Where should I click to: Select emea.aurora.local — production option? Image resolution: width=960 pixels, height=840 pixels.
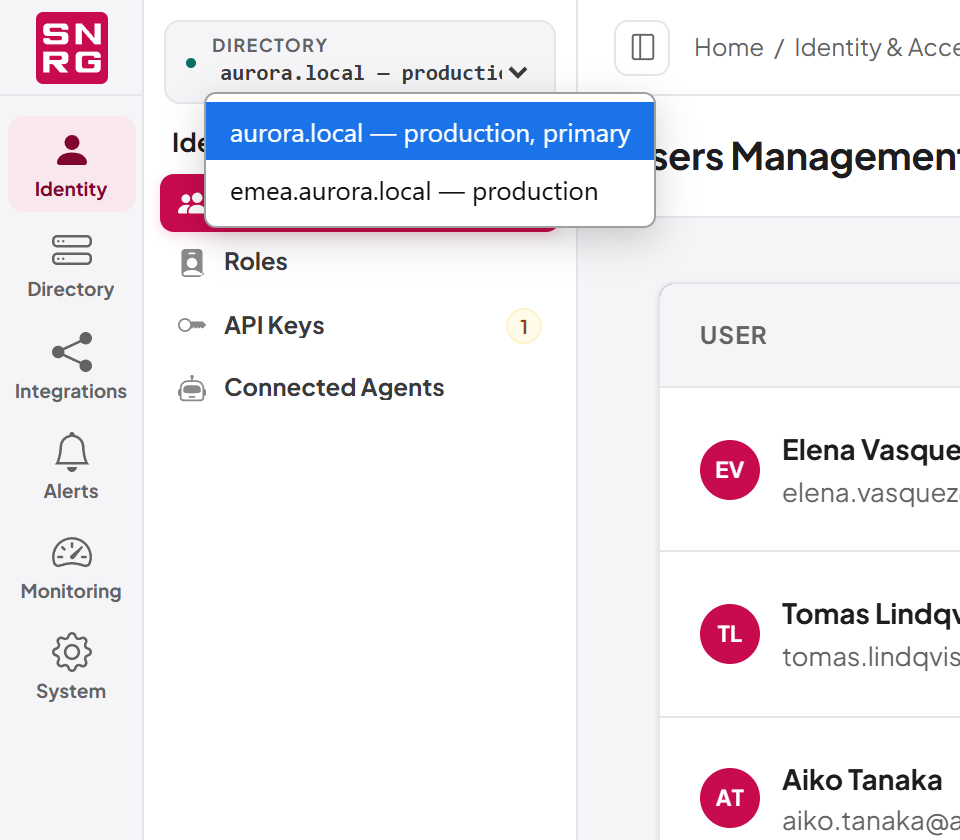coord(430,192)
